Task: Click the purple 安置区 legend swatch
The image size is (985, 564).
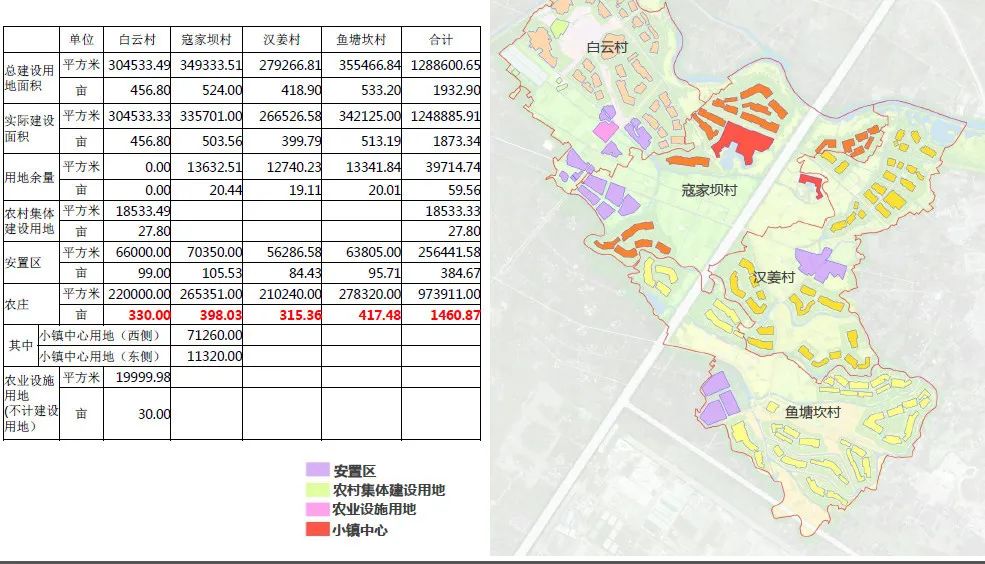Action: [318, 470]
